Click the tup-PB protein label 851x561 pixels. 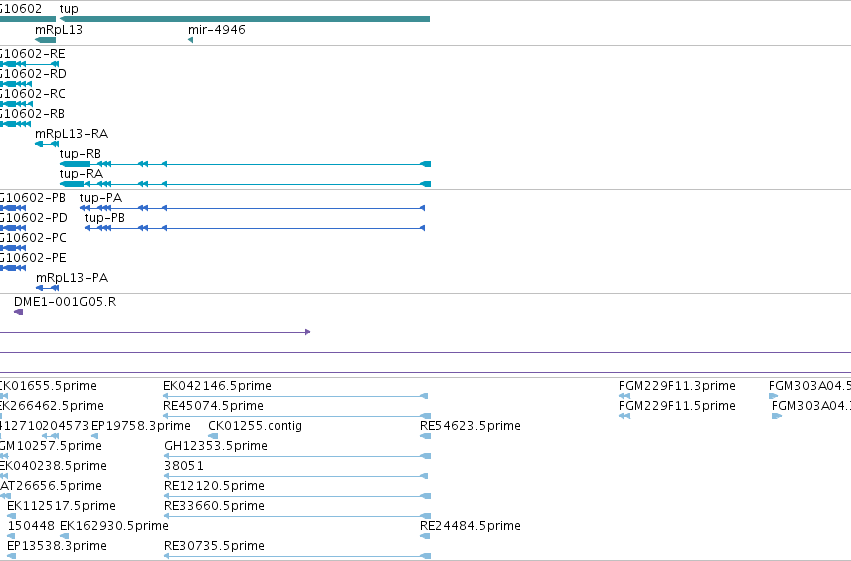[105, 218]
